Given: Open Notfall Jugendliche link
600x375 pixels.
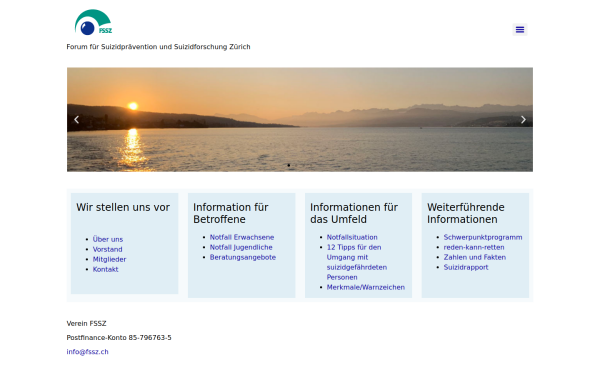Looking at the screenshot, I should (241, 247).
